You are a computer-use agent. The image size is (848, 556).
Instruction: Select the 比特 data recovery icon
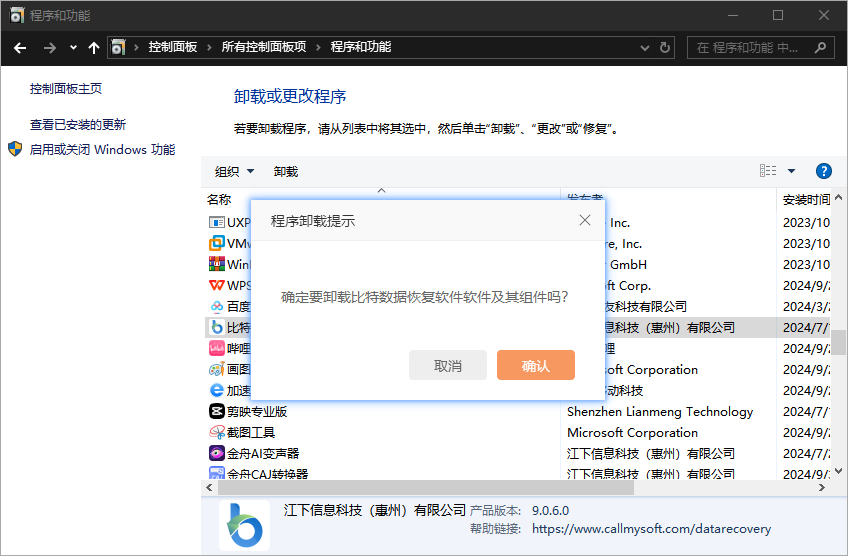point(216,327)
